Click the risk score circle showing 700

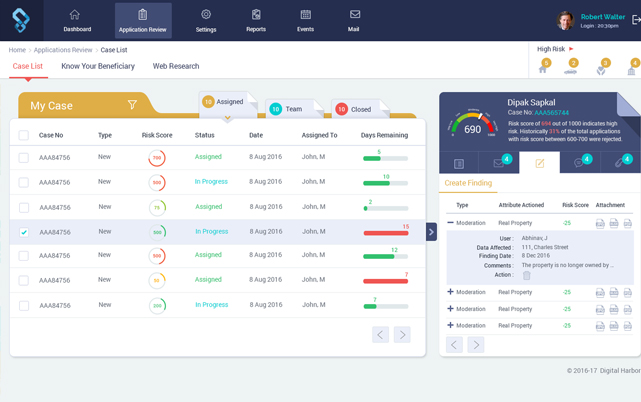point(157,158)
